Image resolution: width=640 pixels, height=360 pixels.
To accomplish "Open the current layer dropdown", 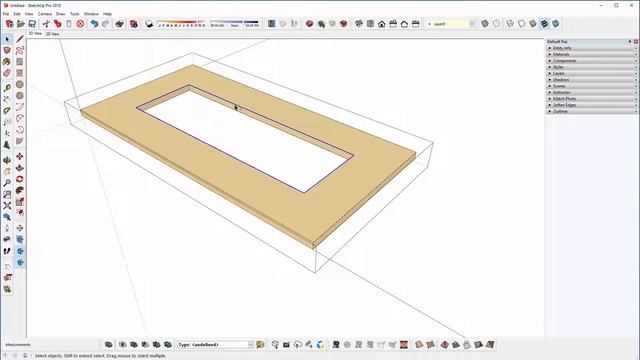I will coord(472,24).
